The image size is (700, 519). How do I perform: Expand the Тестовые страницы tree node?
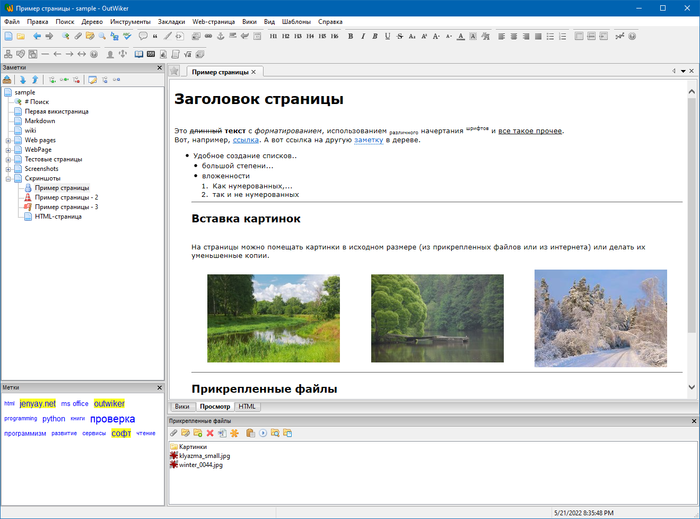point(8,159)
